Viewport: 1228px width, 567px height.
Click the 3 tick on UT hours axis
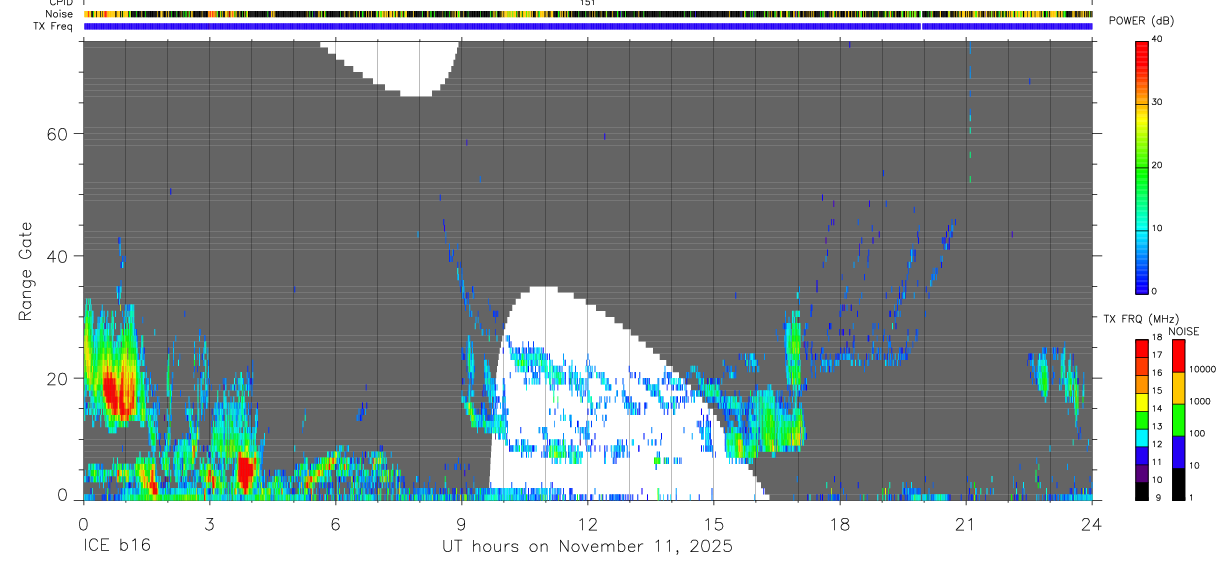click(x=209, y=523)
